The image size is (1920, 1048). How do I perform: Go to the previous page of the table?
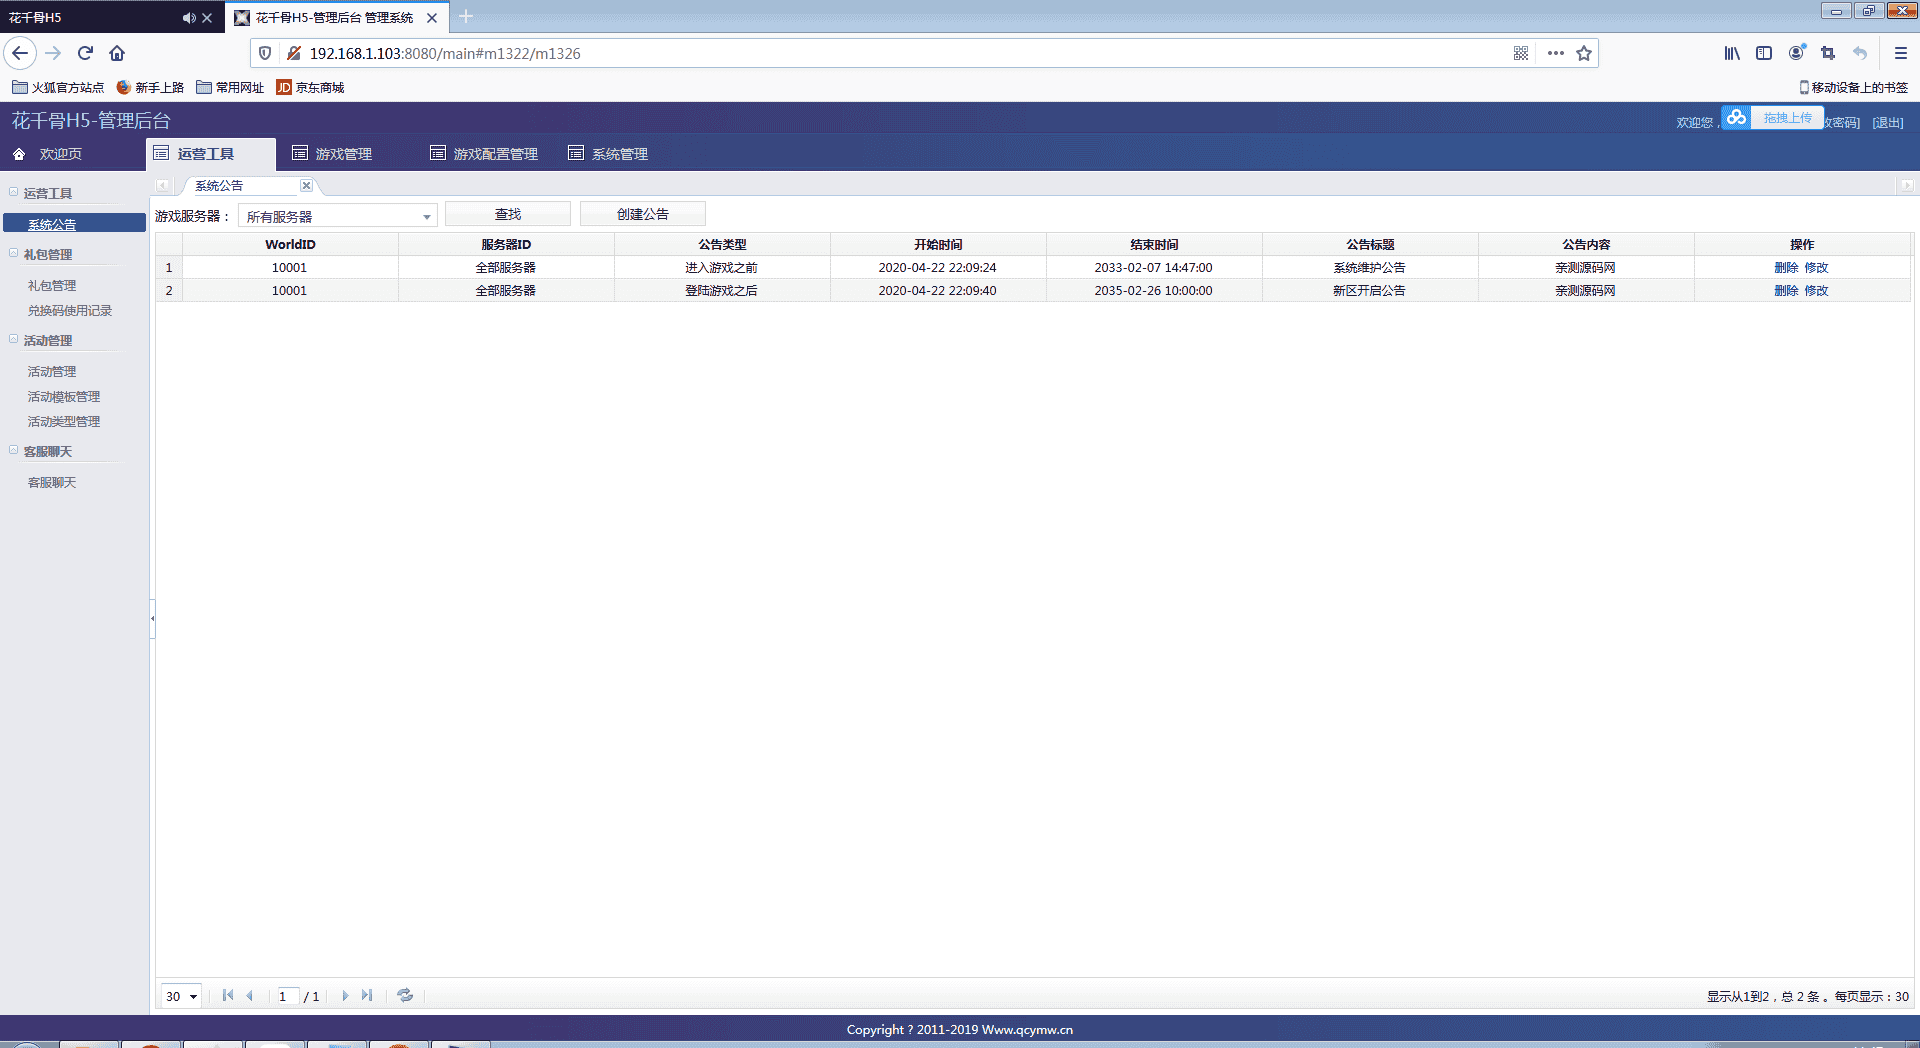click(x=250, y=996)
